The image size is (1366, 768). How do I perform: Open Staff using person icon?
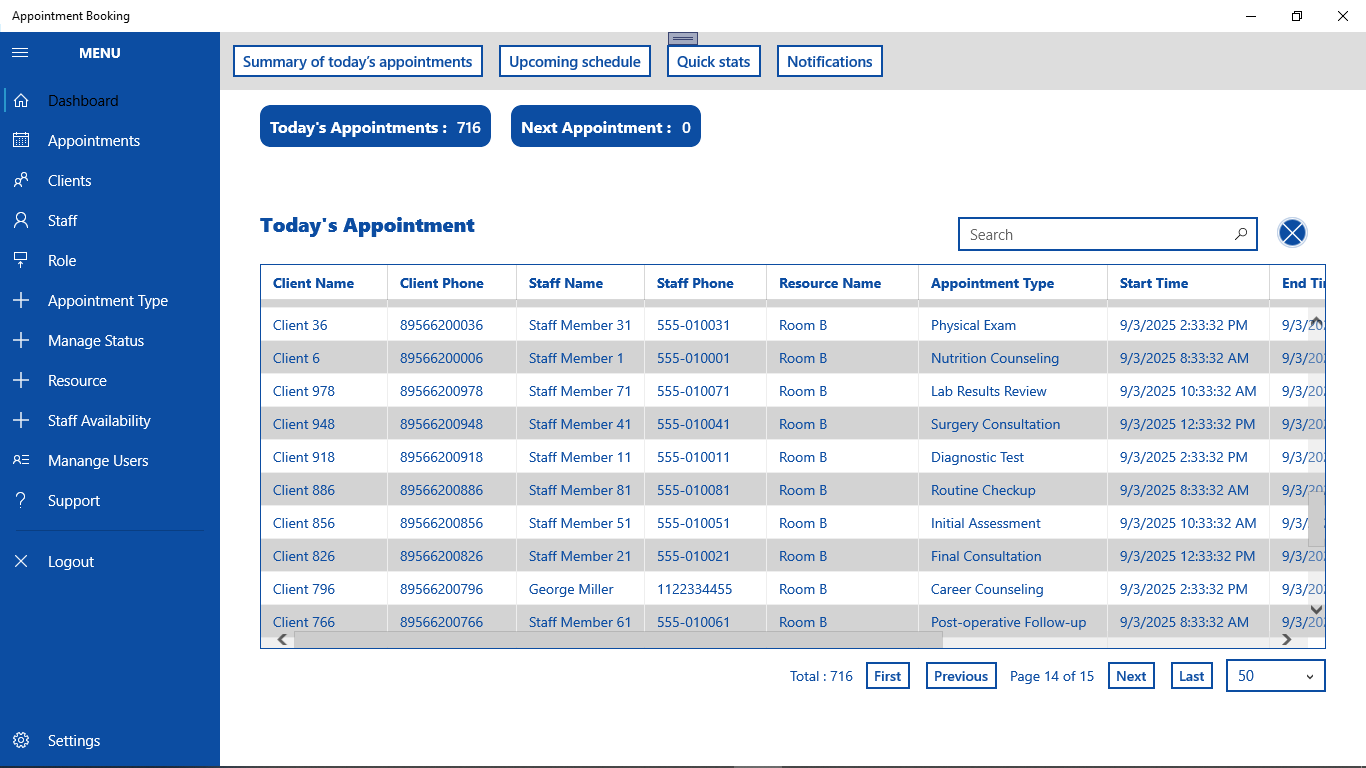pos(21,221)
